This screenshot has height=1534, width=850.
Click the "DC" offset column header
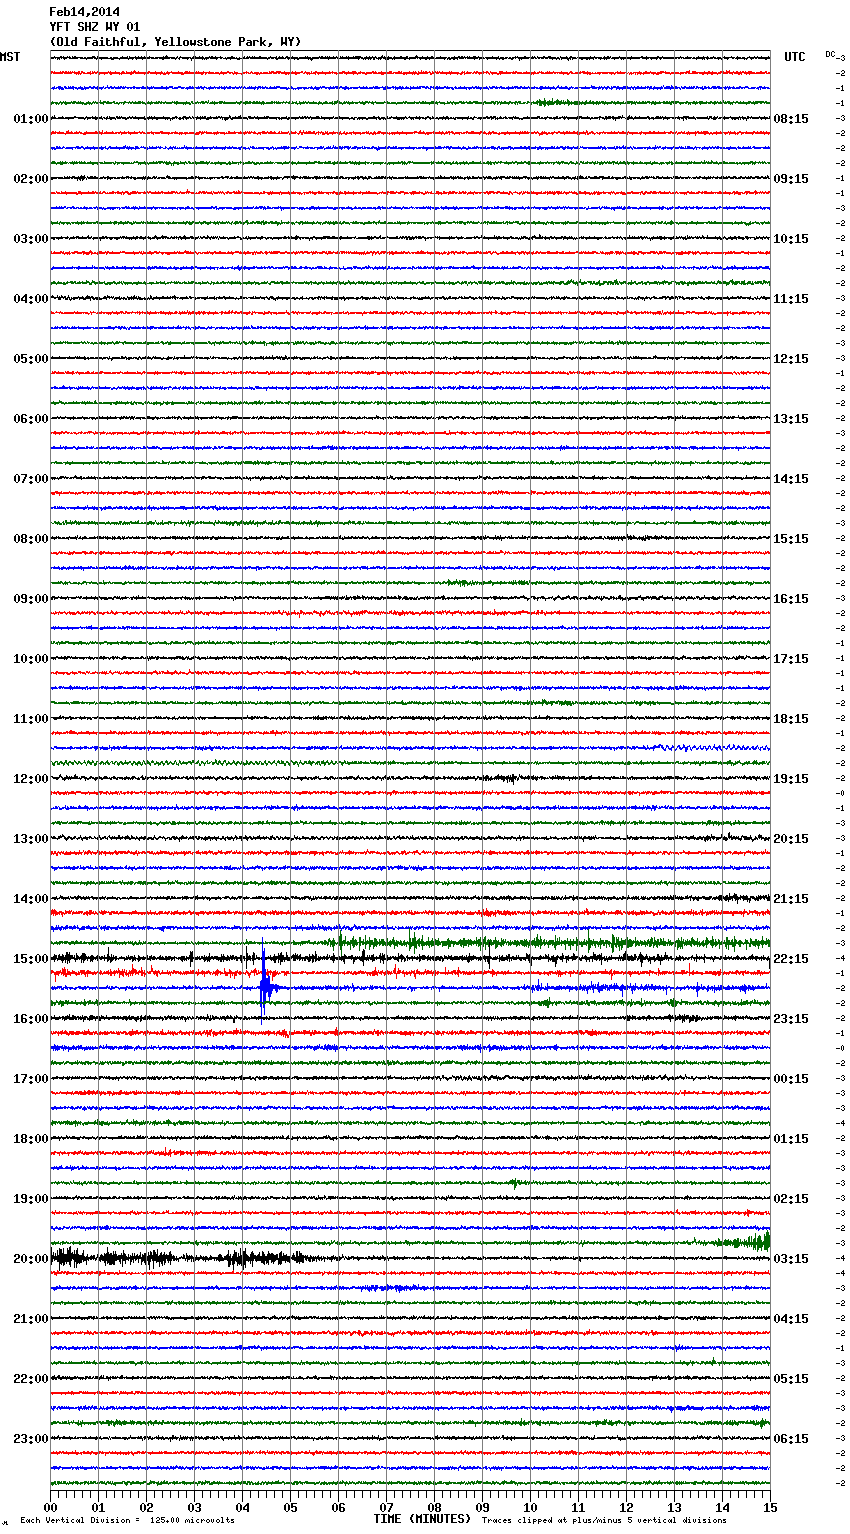(830, 54)
